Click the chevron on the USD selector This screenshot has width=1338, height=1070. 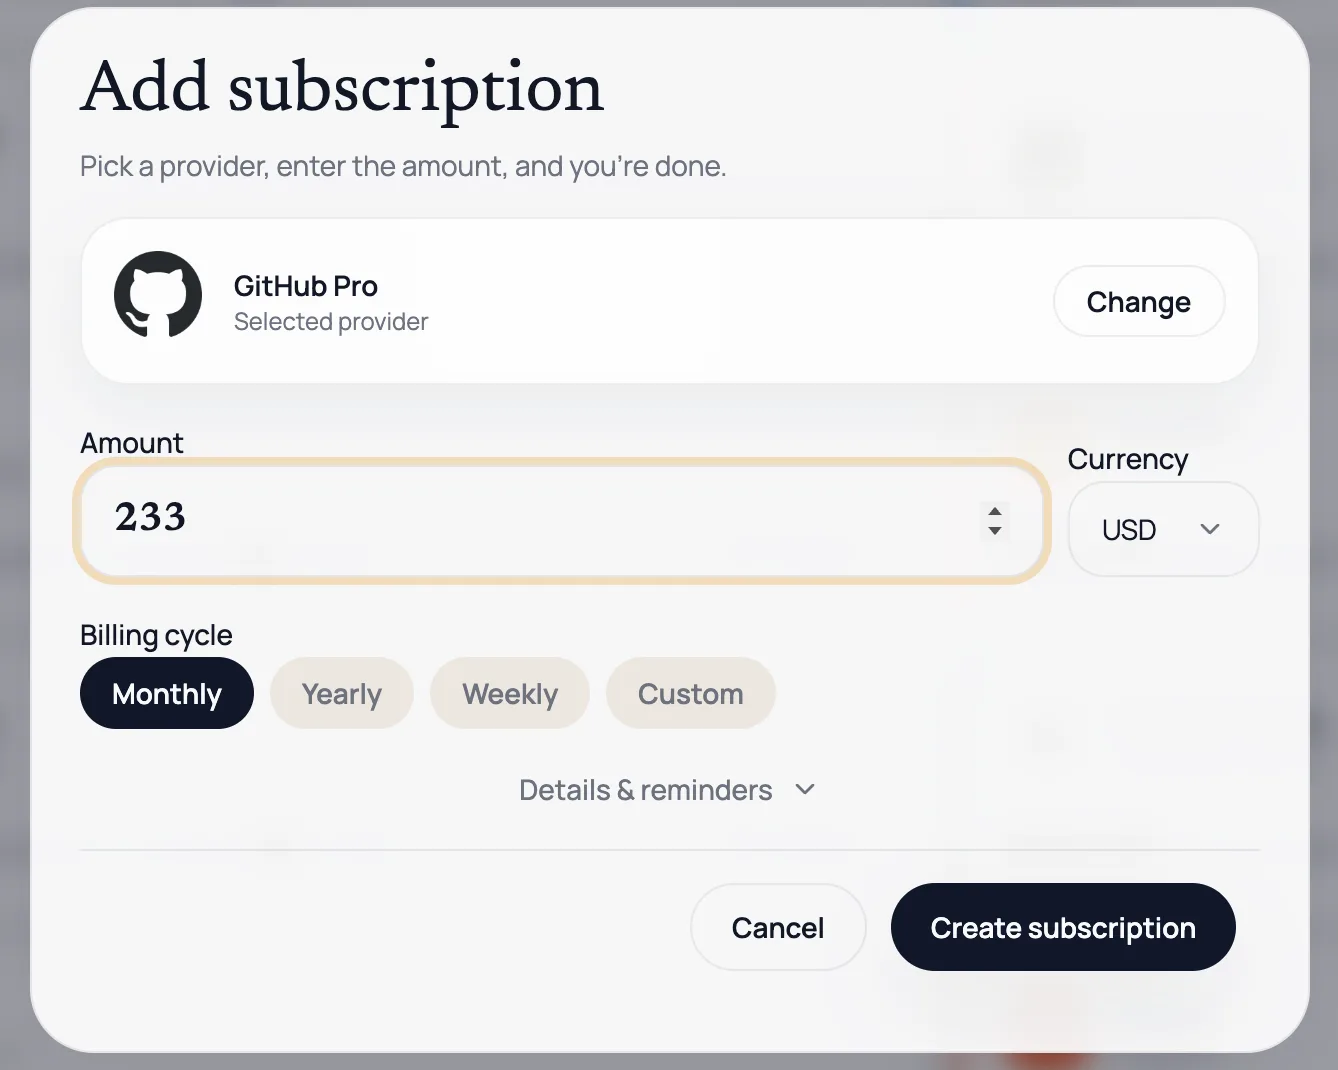(x=1210, y=529)
